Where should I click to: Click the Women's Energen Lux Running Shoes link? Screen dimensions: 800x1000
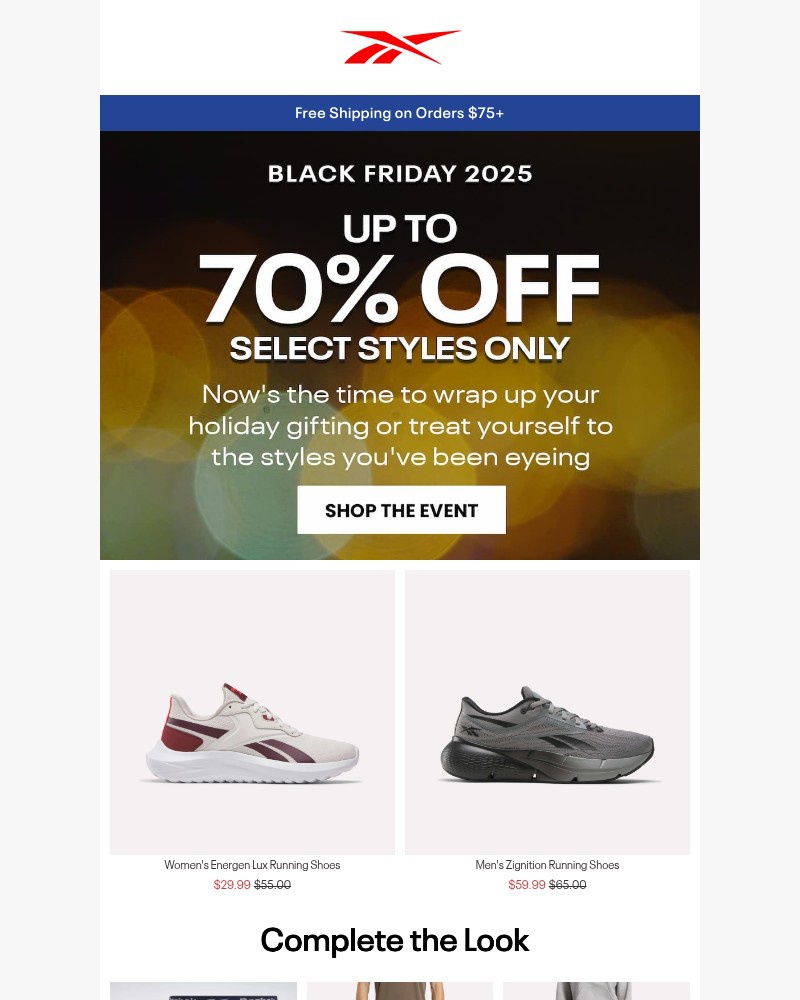[x=252, y=864]
